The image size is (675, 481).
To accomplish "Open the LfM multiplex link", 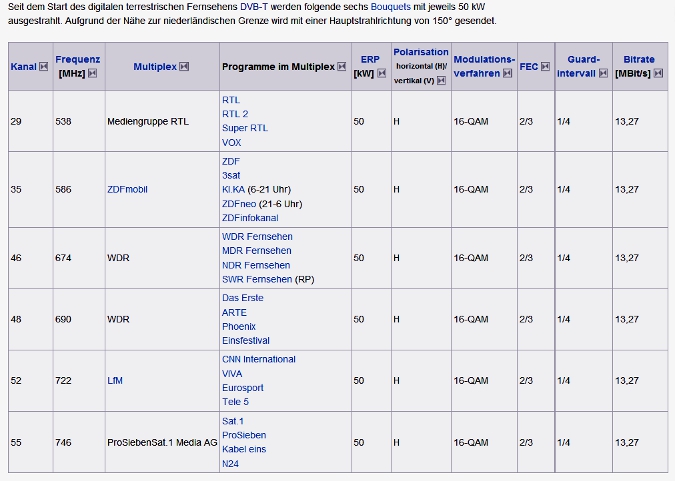I will click(x=115, y=381).
